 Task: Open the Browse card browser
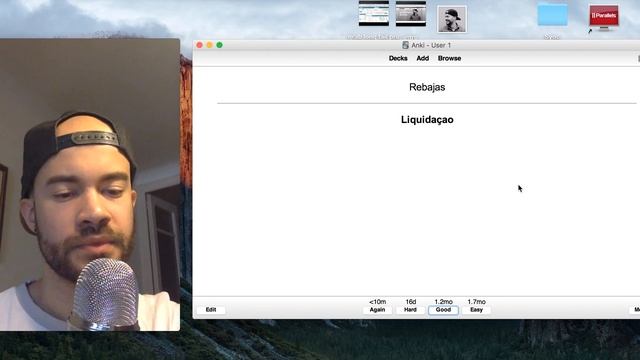449,58
